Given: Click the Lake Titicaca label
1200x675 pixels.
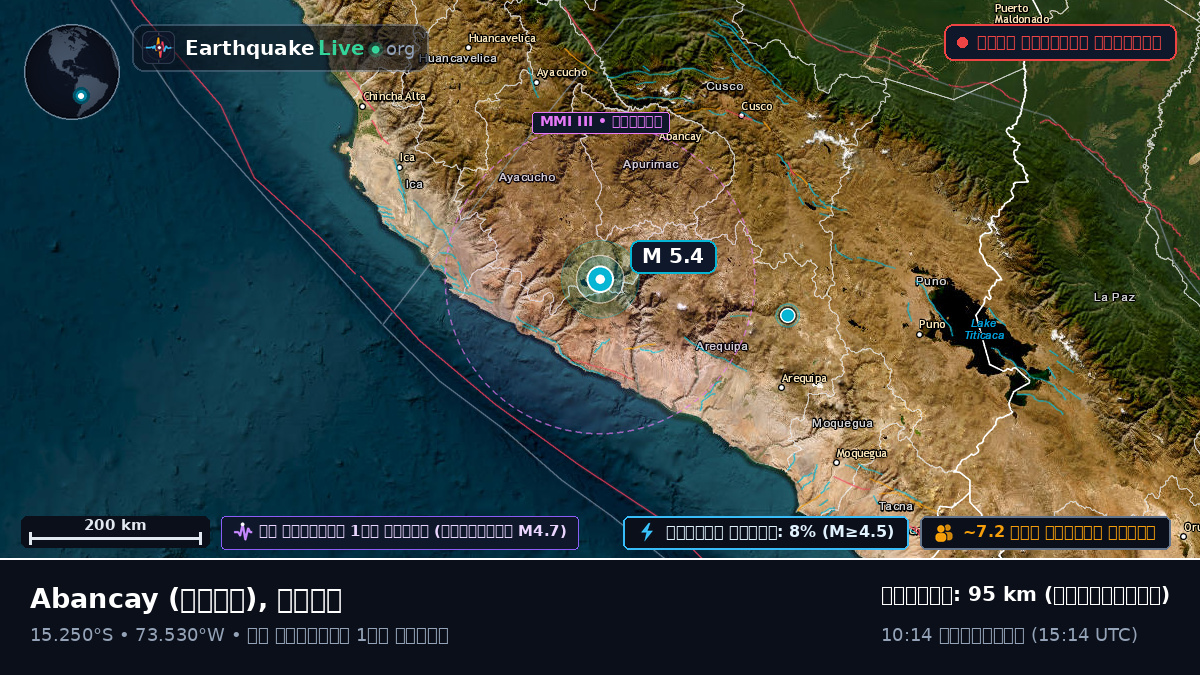Looking at the screenshot, I should (984, 329).
